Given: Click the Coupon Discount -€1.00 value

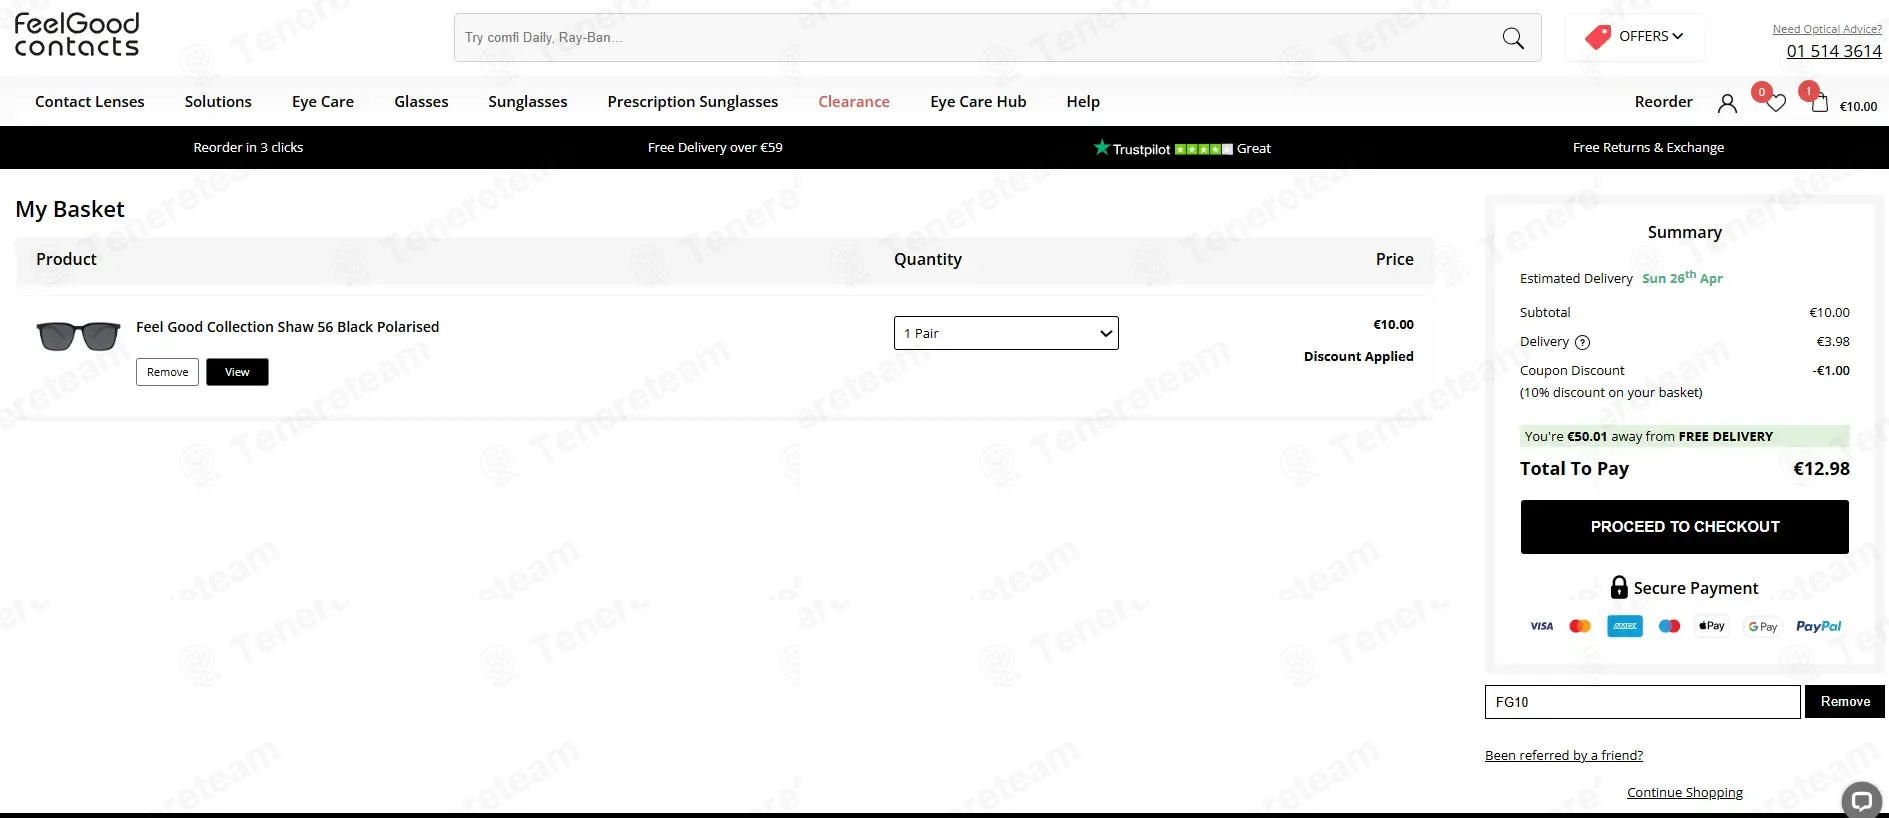Looking at the screenshot, I should coord(1831,371).
